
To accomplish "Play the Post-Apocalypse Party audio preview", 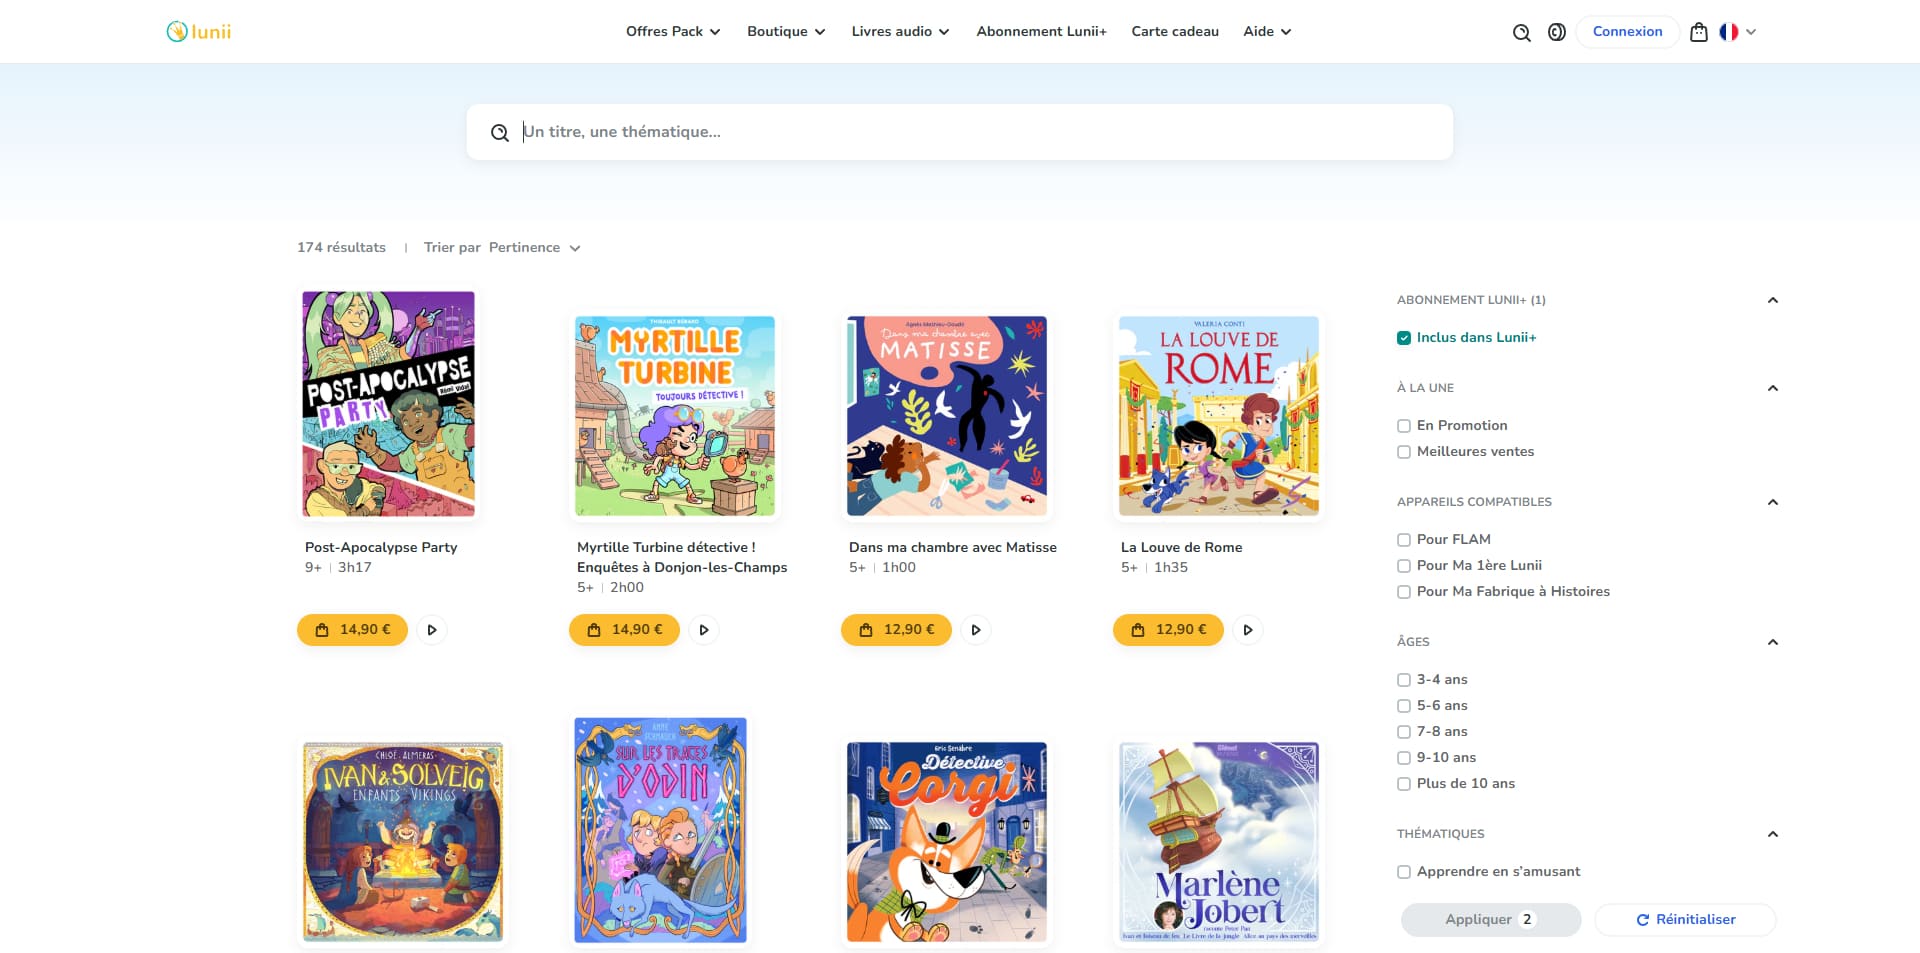I will tap(432, 630).
